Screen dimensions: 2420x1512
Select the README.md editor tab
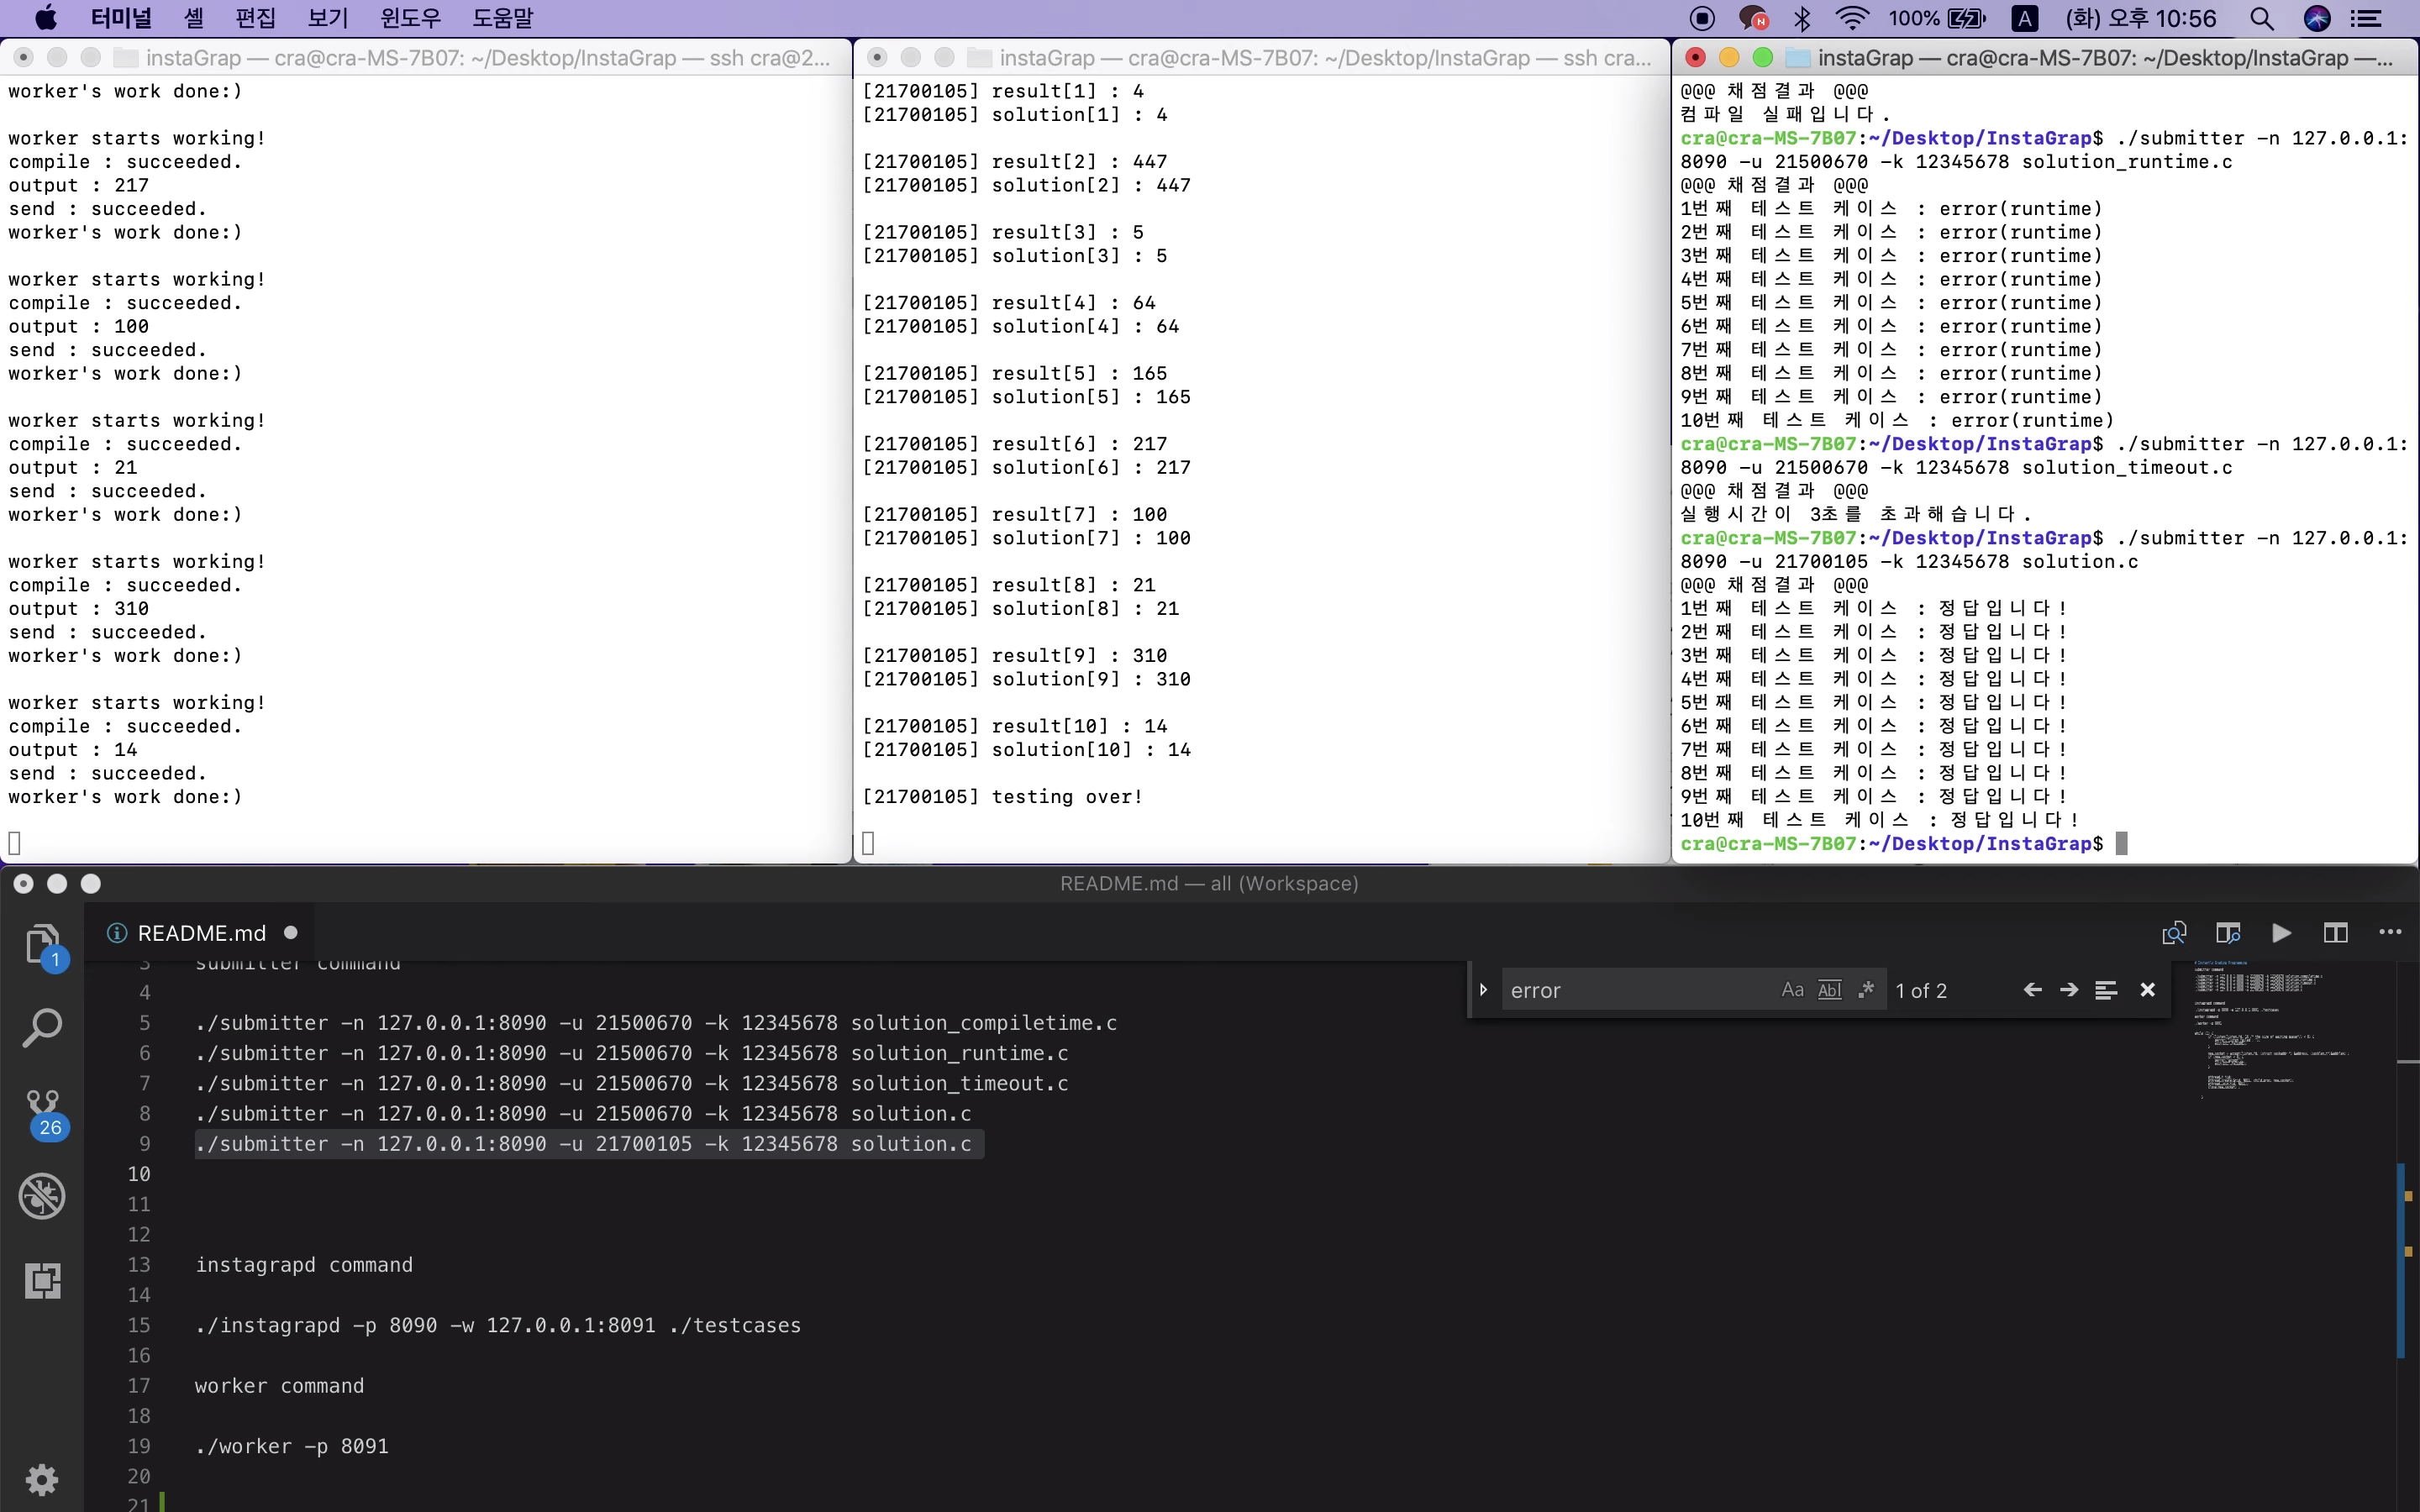pos(201,933)
